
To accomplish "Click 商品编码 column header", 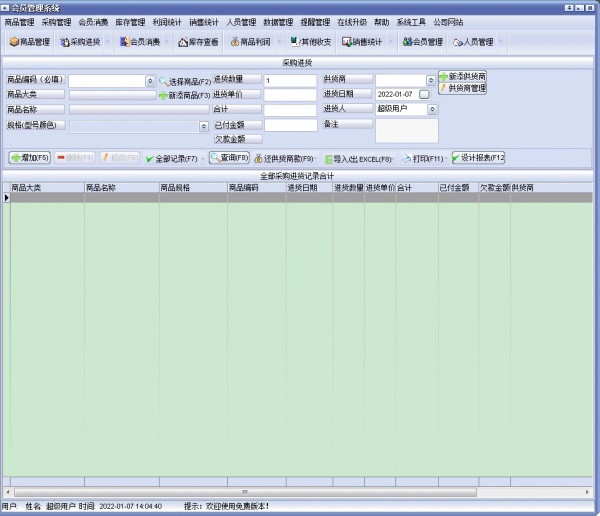I will point(257,188).
